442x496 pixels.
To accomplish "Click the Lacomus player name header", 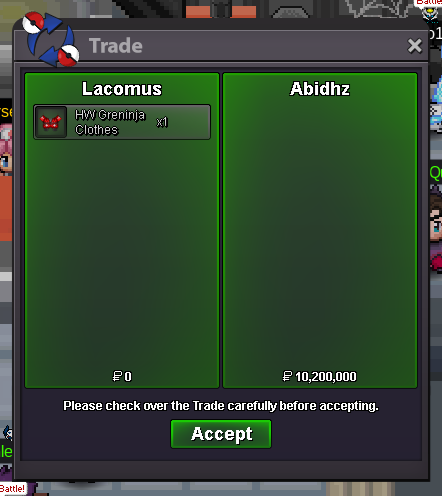I will 122,89.
